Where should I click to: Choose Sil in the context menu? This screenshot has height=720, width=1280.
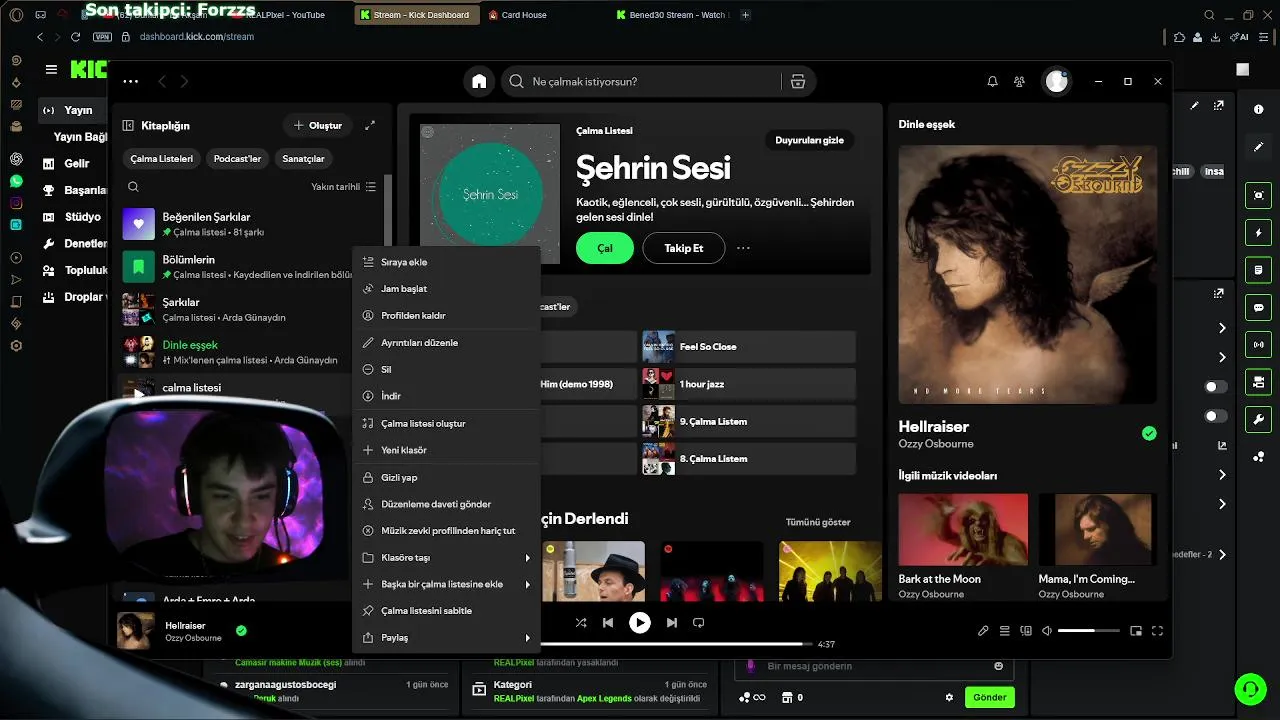click(445, 370)
